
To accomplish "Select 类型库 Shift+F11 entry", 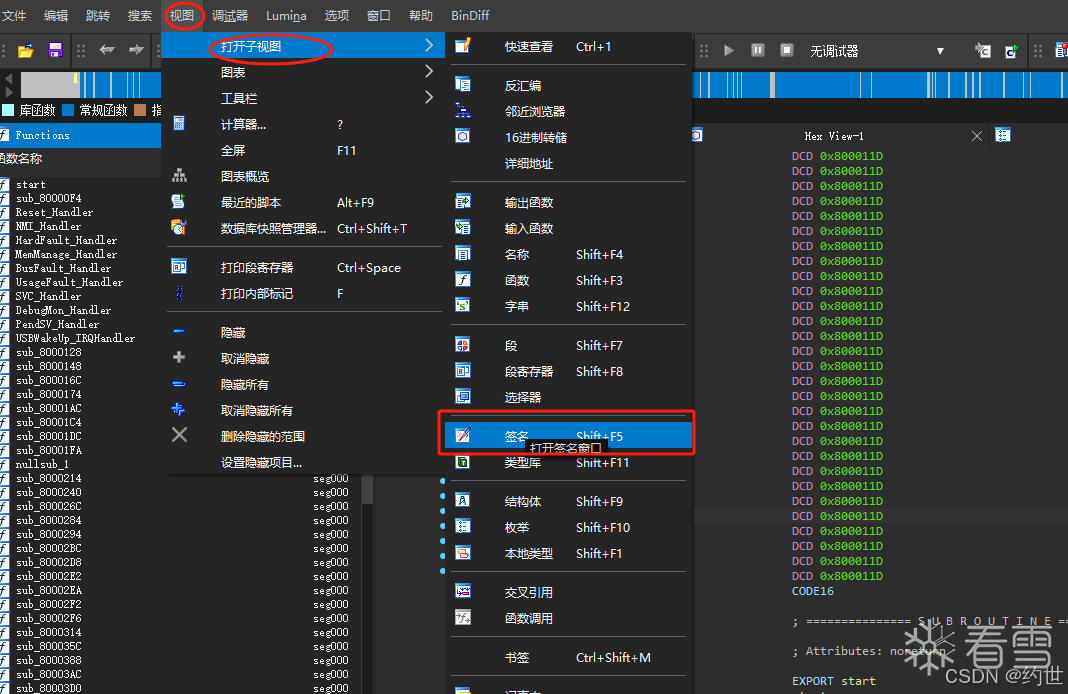I will [x=568, y=462].
